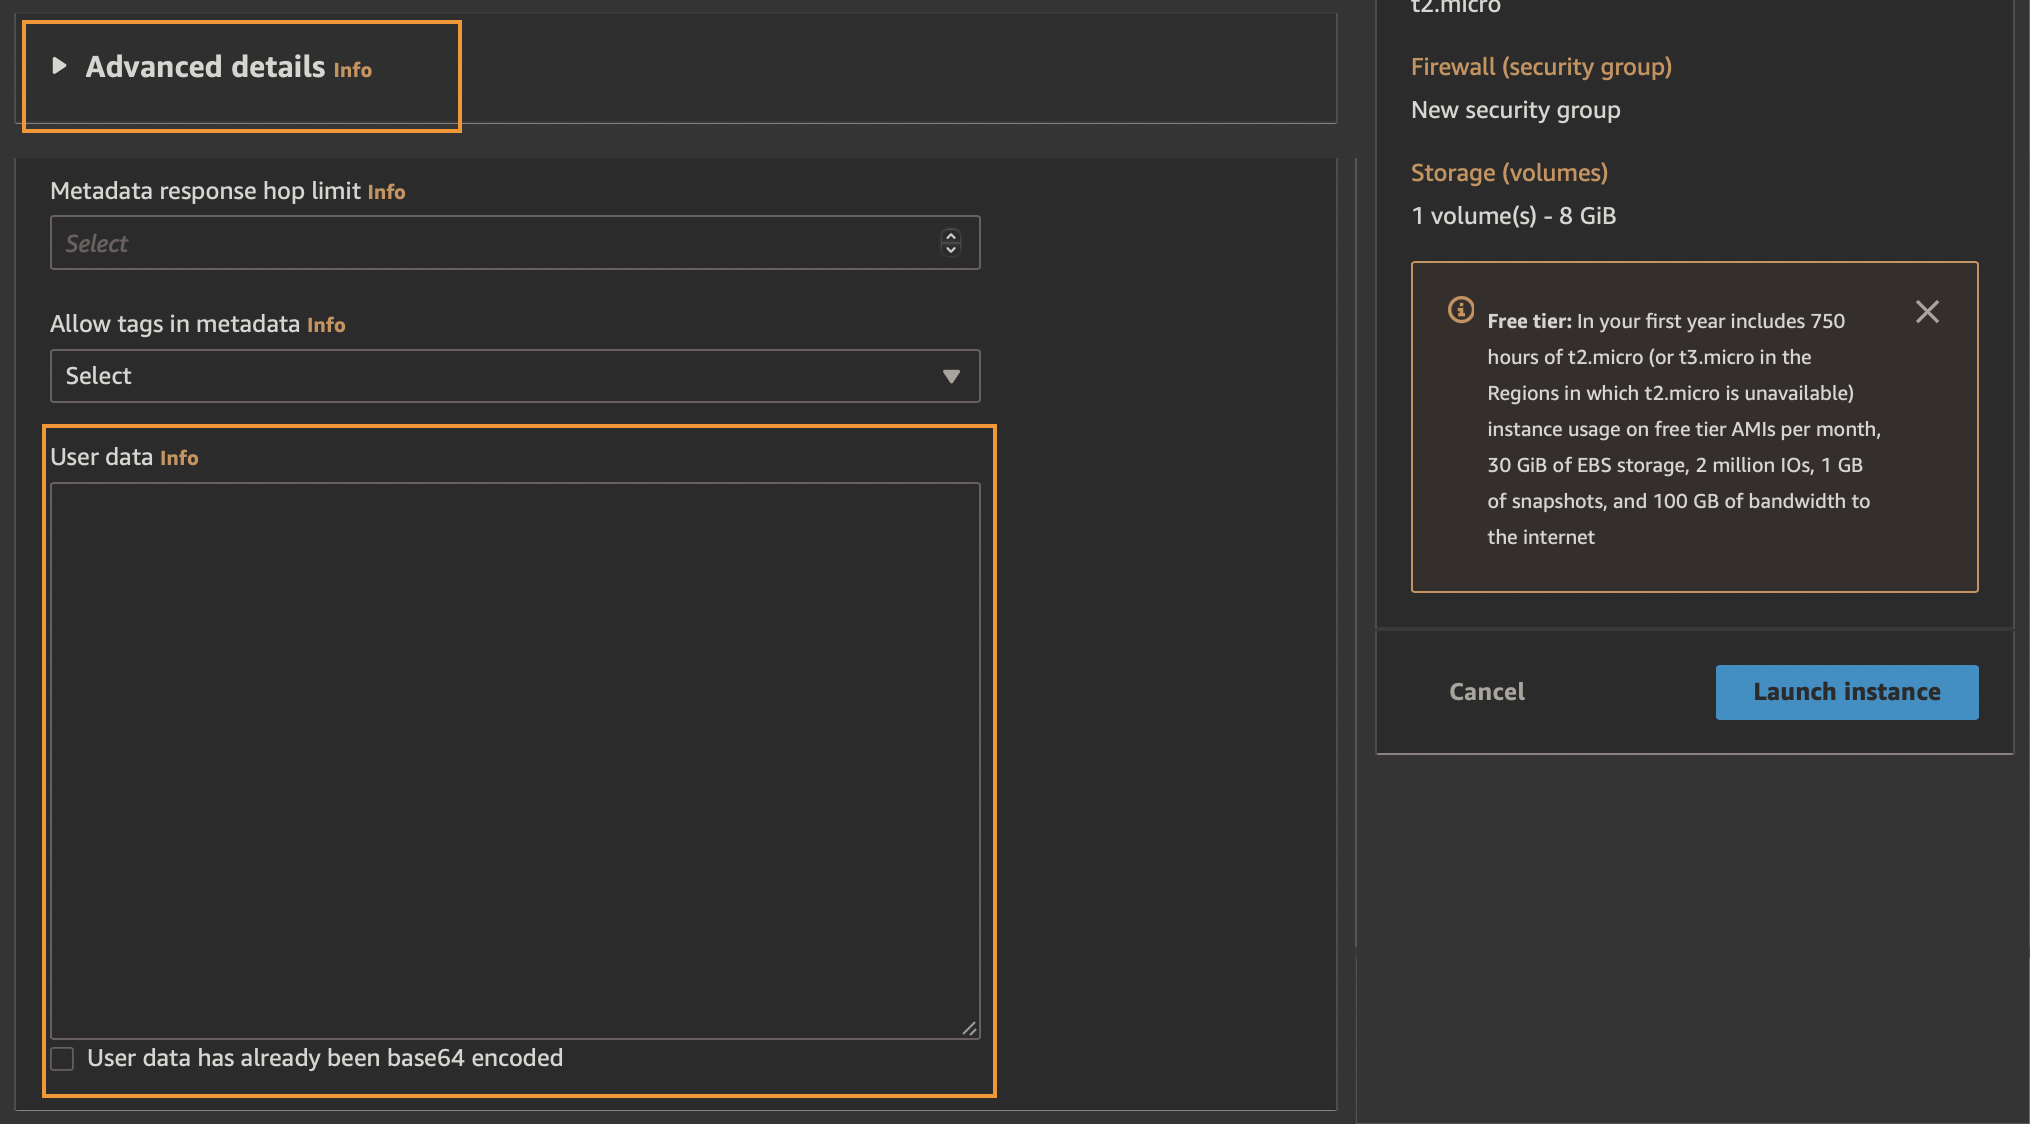Enable User data already base64 encoded checkbox
Viewport: 2030px width, 1124px height.
tap(62, 1059)
